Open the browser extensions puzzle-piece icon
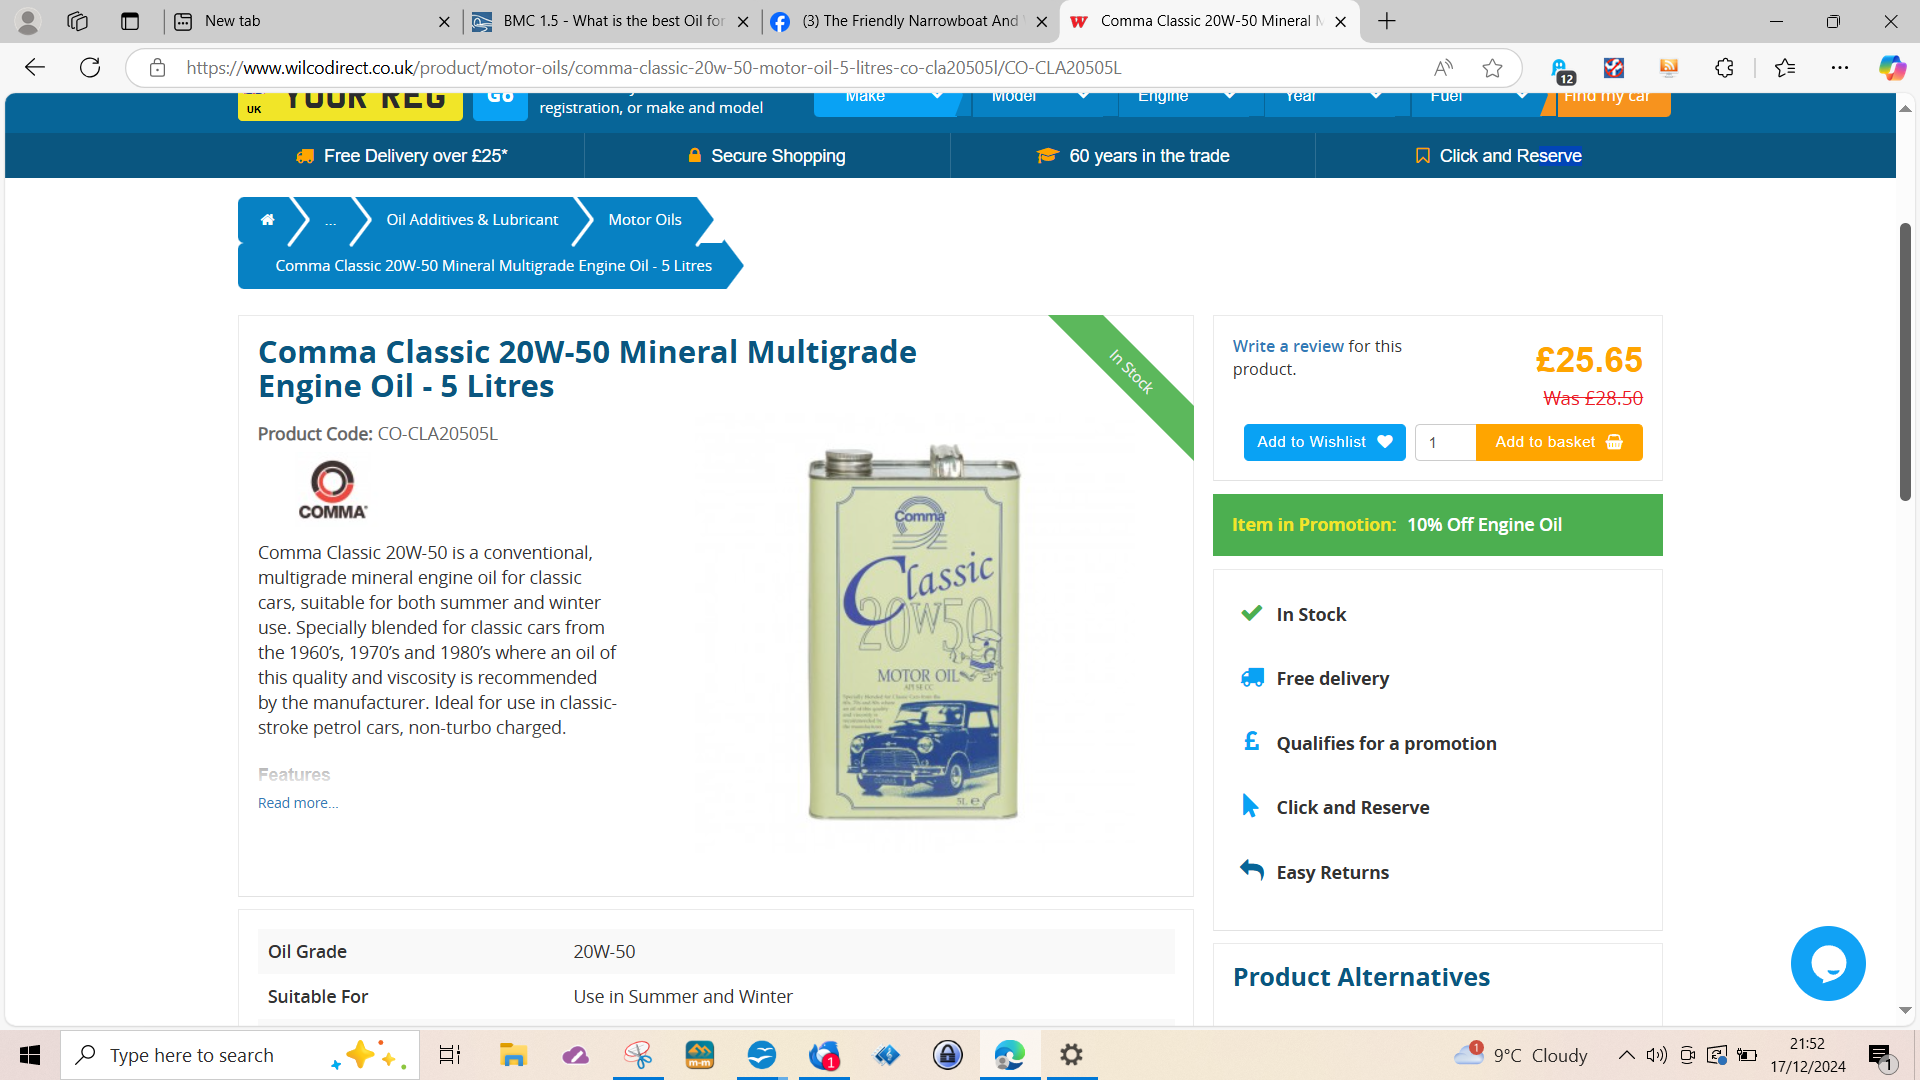This screenshot has height=1080, width=1920. (1723, 67)
